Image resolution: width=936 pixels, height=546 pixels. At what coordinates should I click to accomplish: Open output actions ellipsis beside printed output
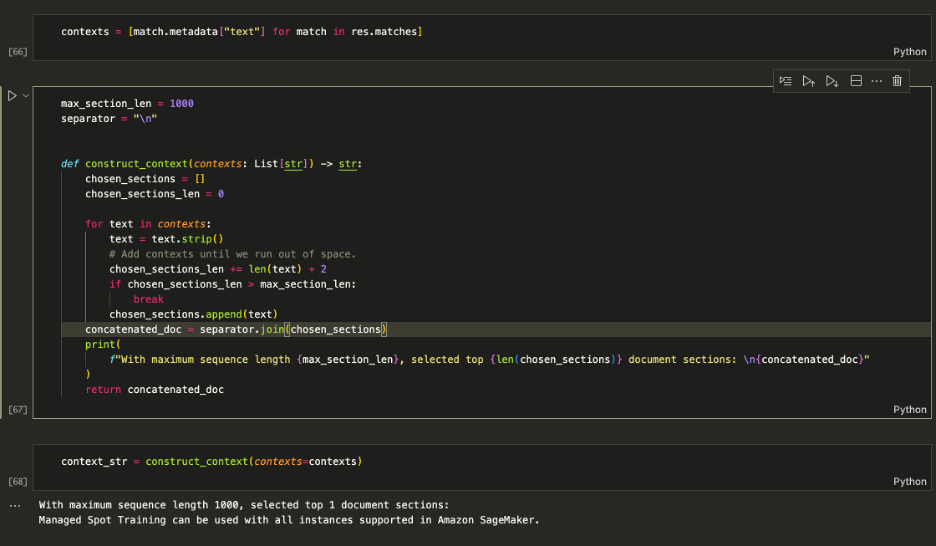[x=15, y=505]
